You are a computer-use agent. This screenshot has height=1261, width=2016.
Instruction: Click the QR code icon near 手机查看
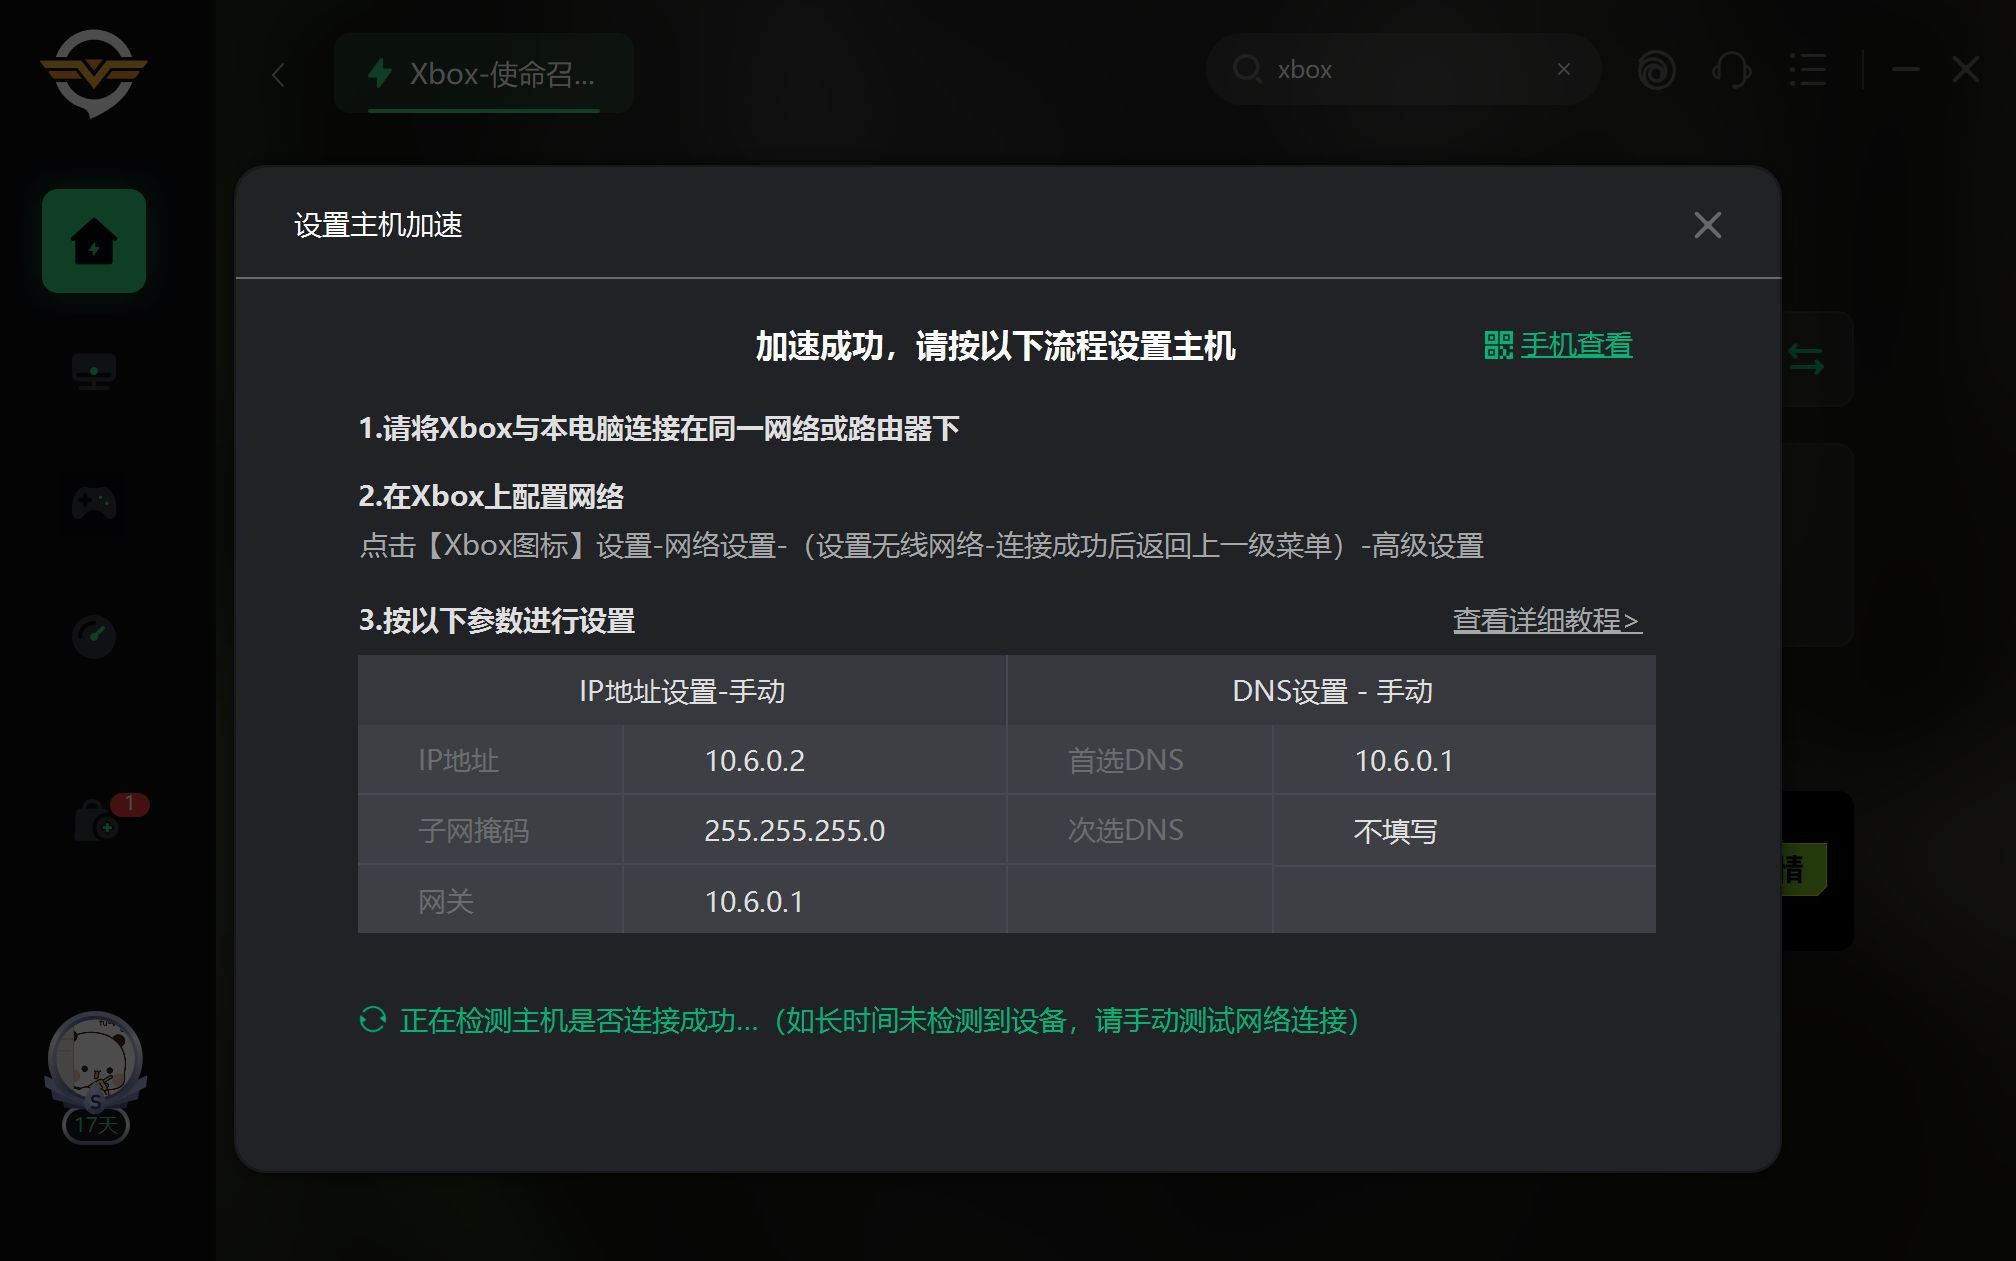[1498, 345]
